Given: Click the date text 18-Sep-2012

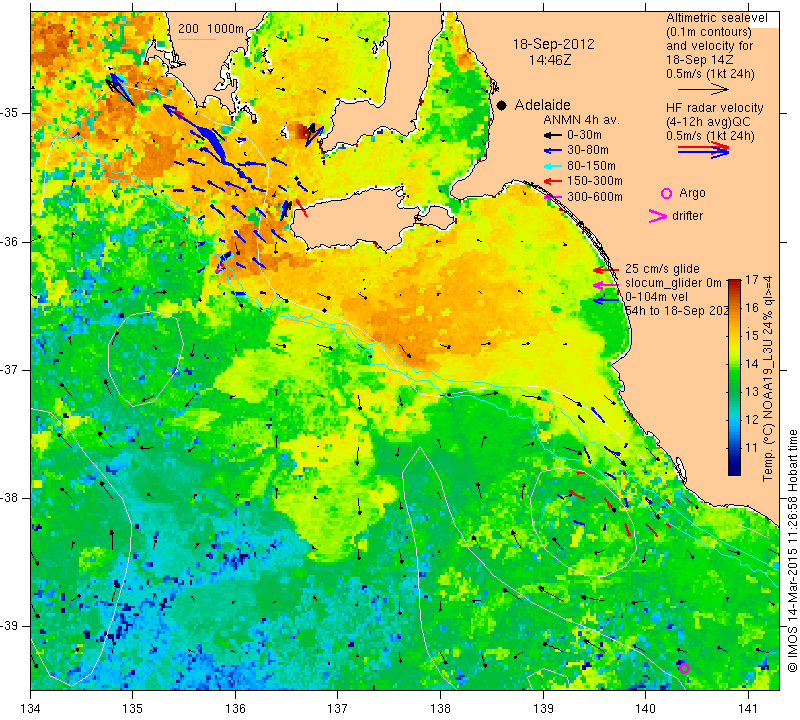Looking at the screenshot, I should coord(554,44).
